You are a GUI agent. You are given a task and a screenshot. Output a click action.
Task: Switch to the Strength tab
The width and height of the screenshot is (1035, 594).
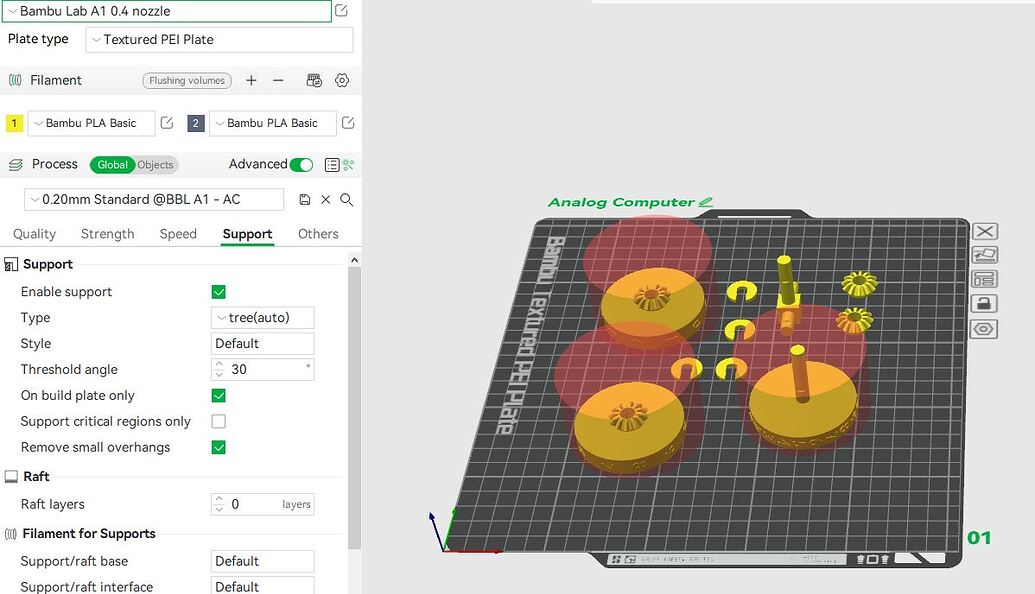click(x=108, y=234)
